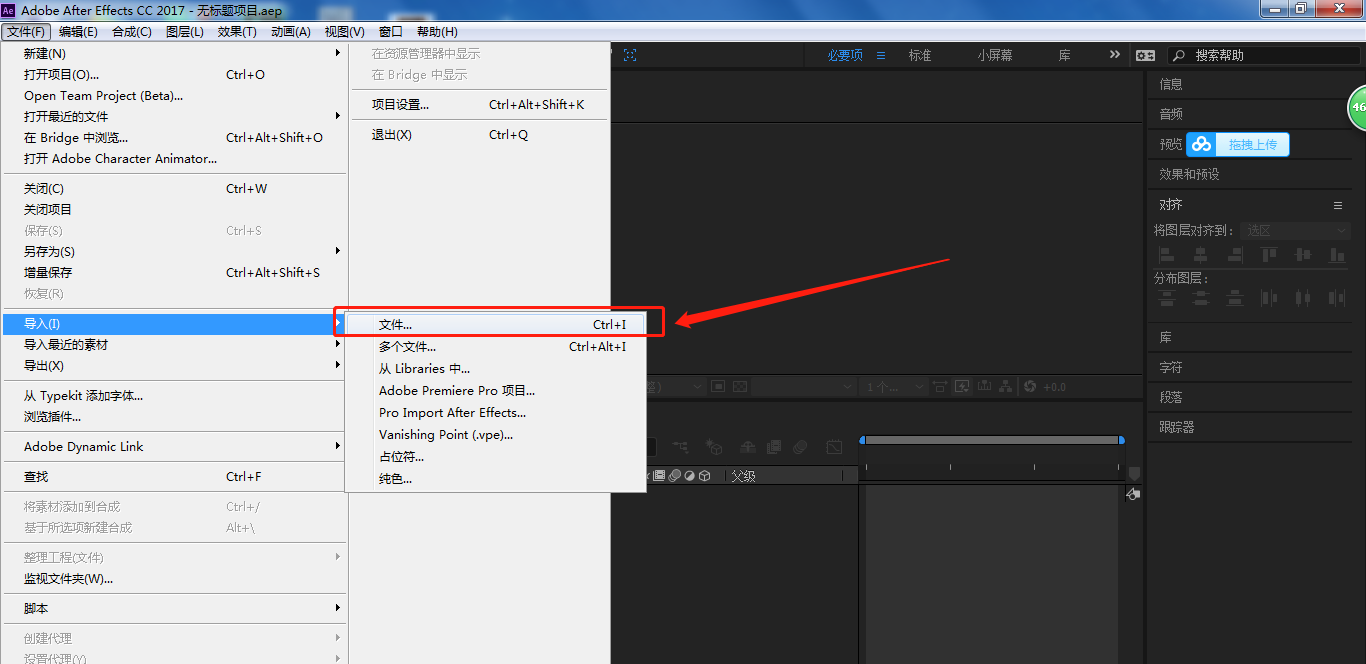Choose 监视文件夹(W)... from the File menu
Screen dimensions: 1366x664
pos(174,579)
